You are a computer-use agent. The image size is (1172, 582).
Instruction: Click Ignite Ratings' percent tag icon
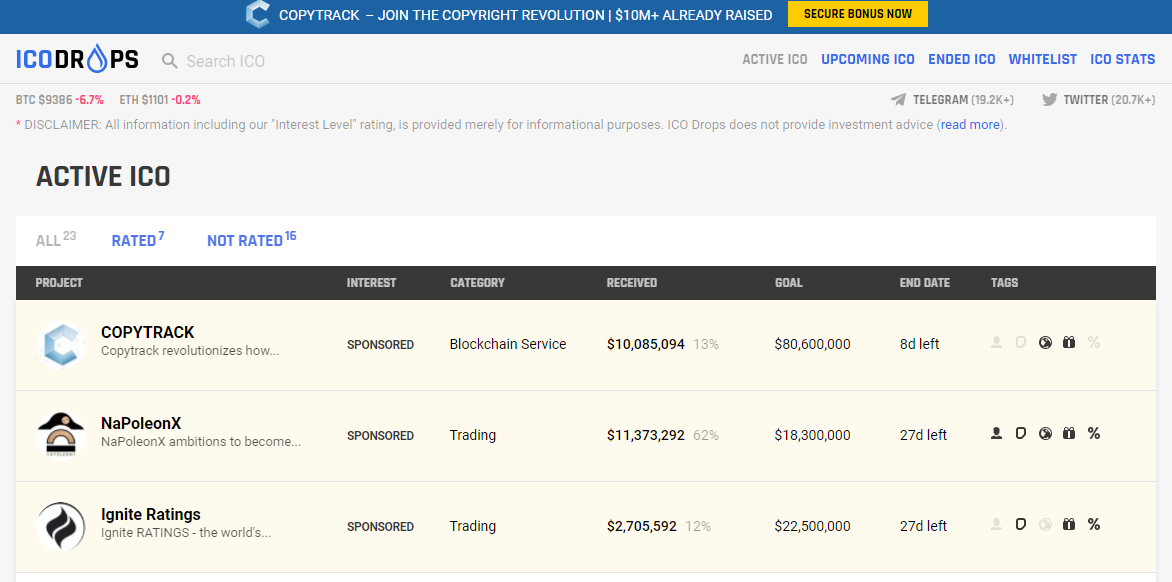(1094, 524)
